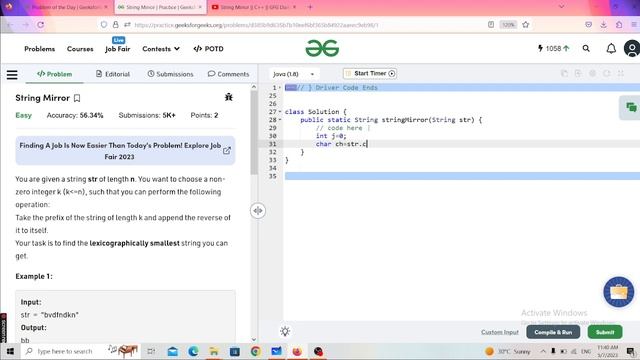Viewport: 640px width, 360px height.
Task: Expand the Contests dropdown
Action: coord(161,49)
